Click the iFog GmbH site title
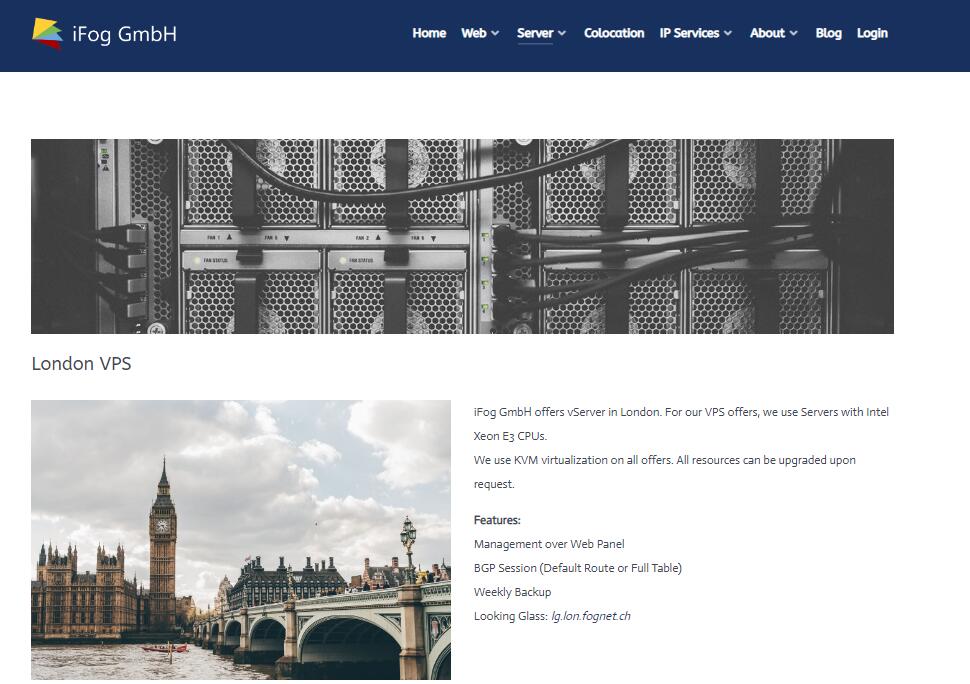Image resolution: width=970 pixels, height=684 pixels. (124, 33)
